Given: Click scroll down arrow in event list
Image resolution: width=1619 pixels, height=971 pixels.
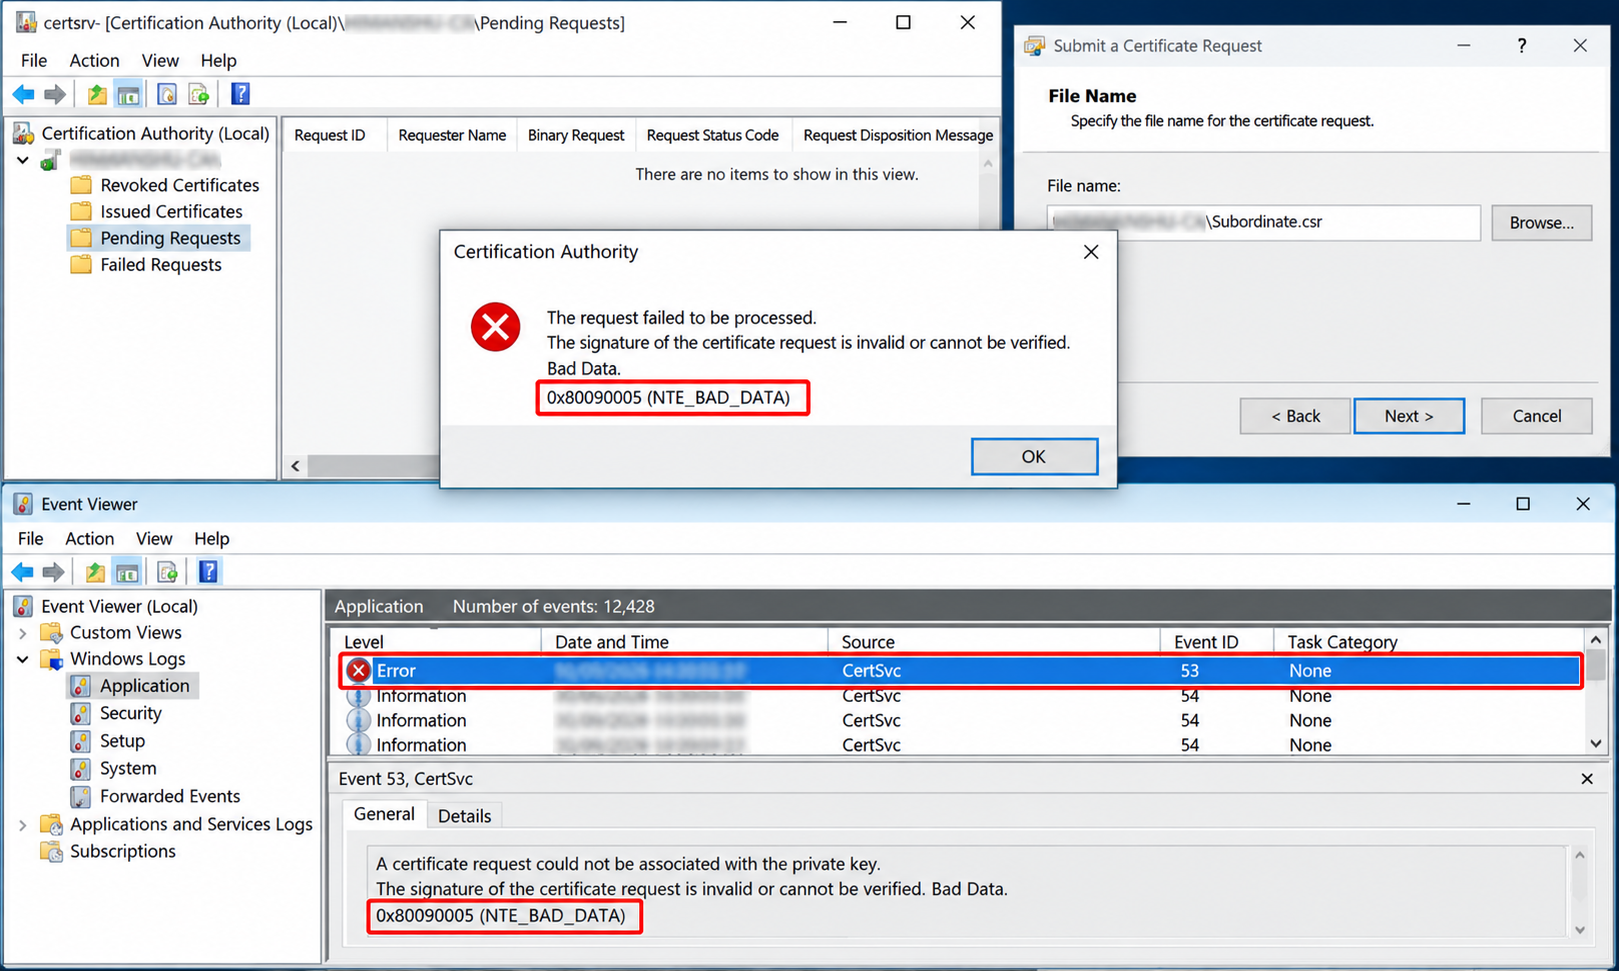Looking at the screenshot, I should pyautogui.click(x=1595, y=743).
